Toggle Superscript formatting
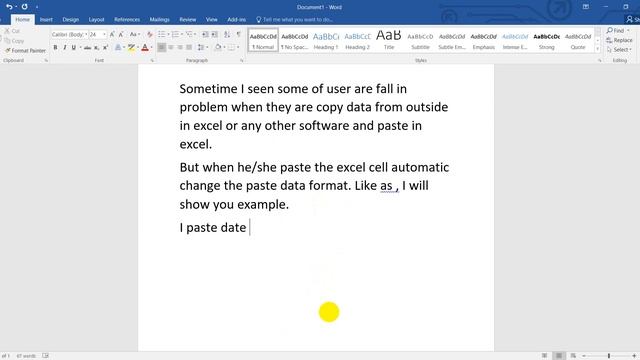This screenshot has height=360, width=640. click(105, 48)
